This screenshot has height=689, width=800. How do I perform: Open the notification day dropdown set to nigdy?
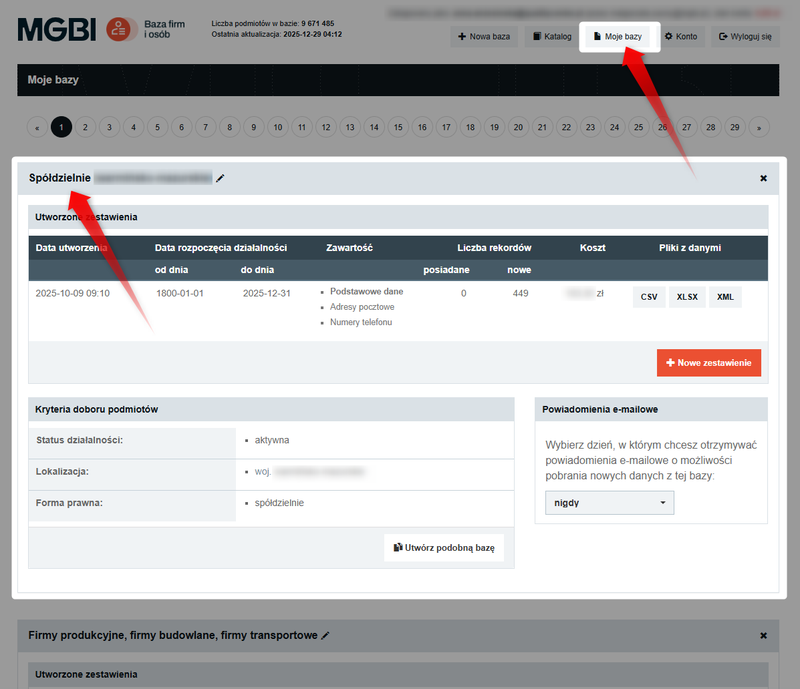point(609,503)
